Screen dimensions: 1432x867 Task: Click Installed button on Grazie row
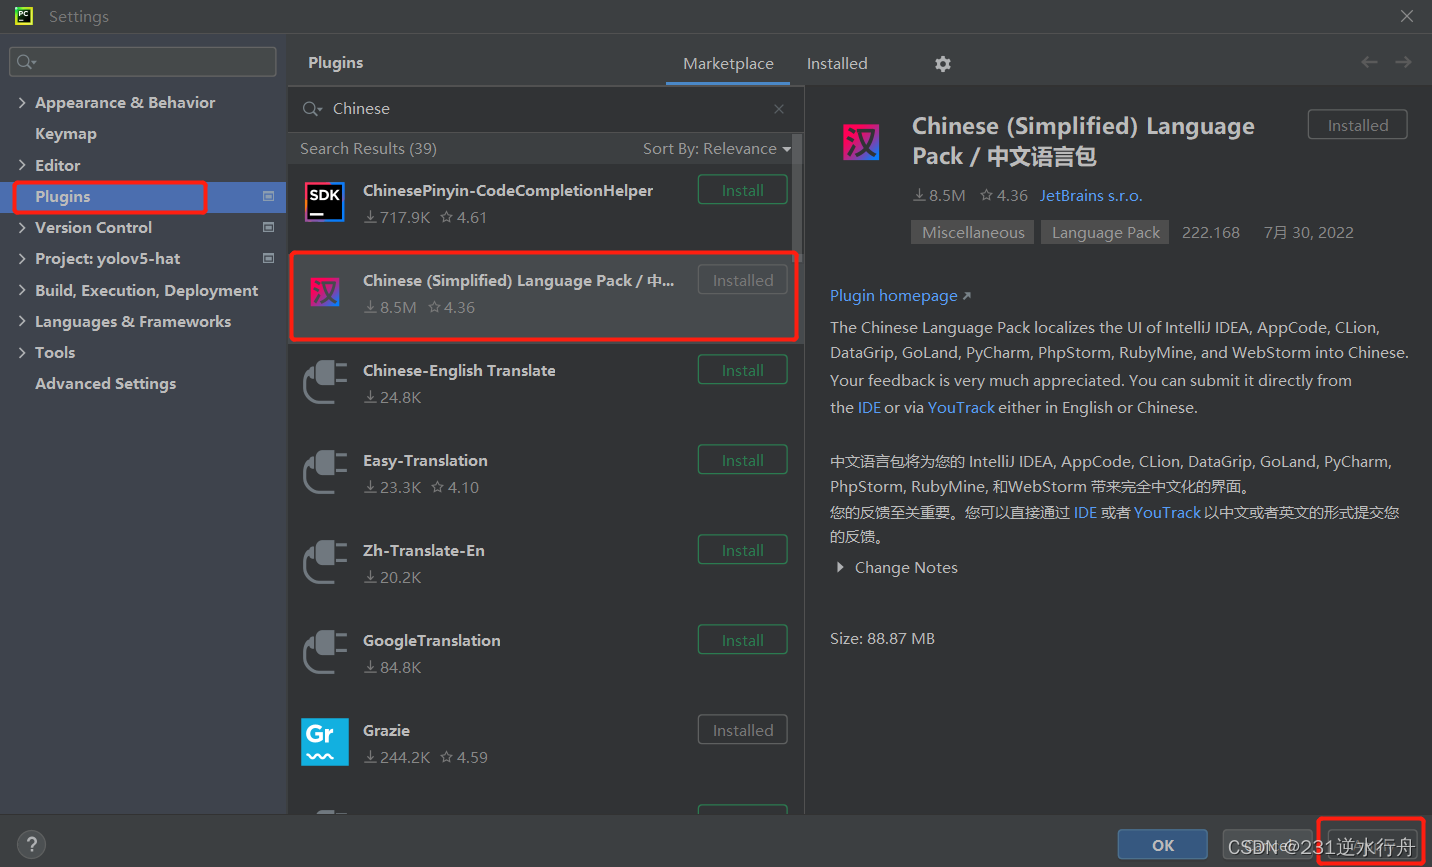tap(742, 730)
